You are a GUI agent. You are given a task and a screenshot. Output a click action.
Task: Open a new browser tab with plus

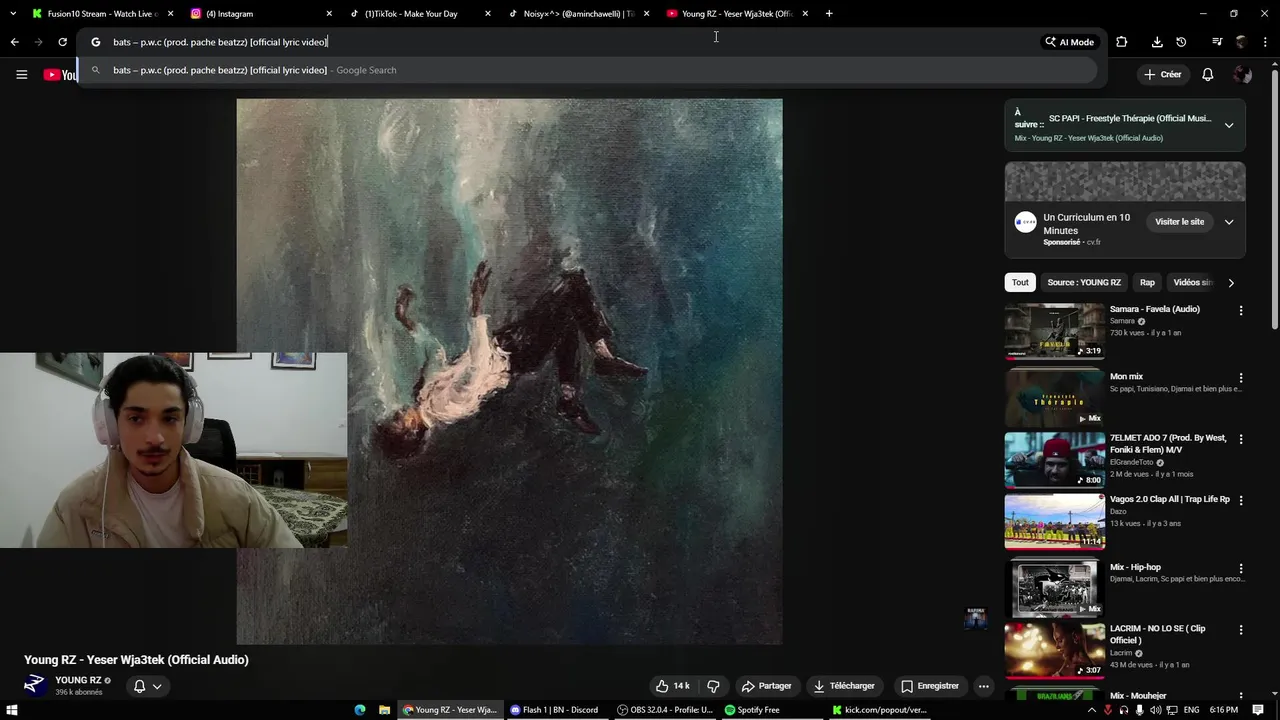tap(829, 13)
